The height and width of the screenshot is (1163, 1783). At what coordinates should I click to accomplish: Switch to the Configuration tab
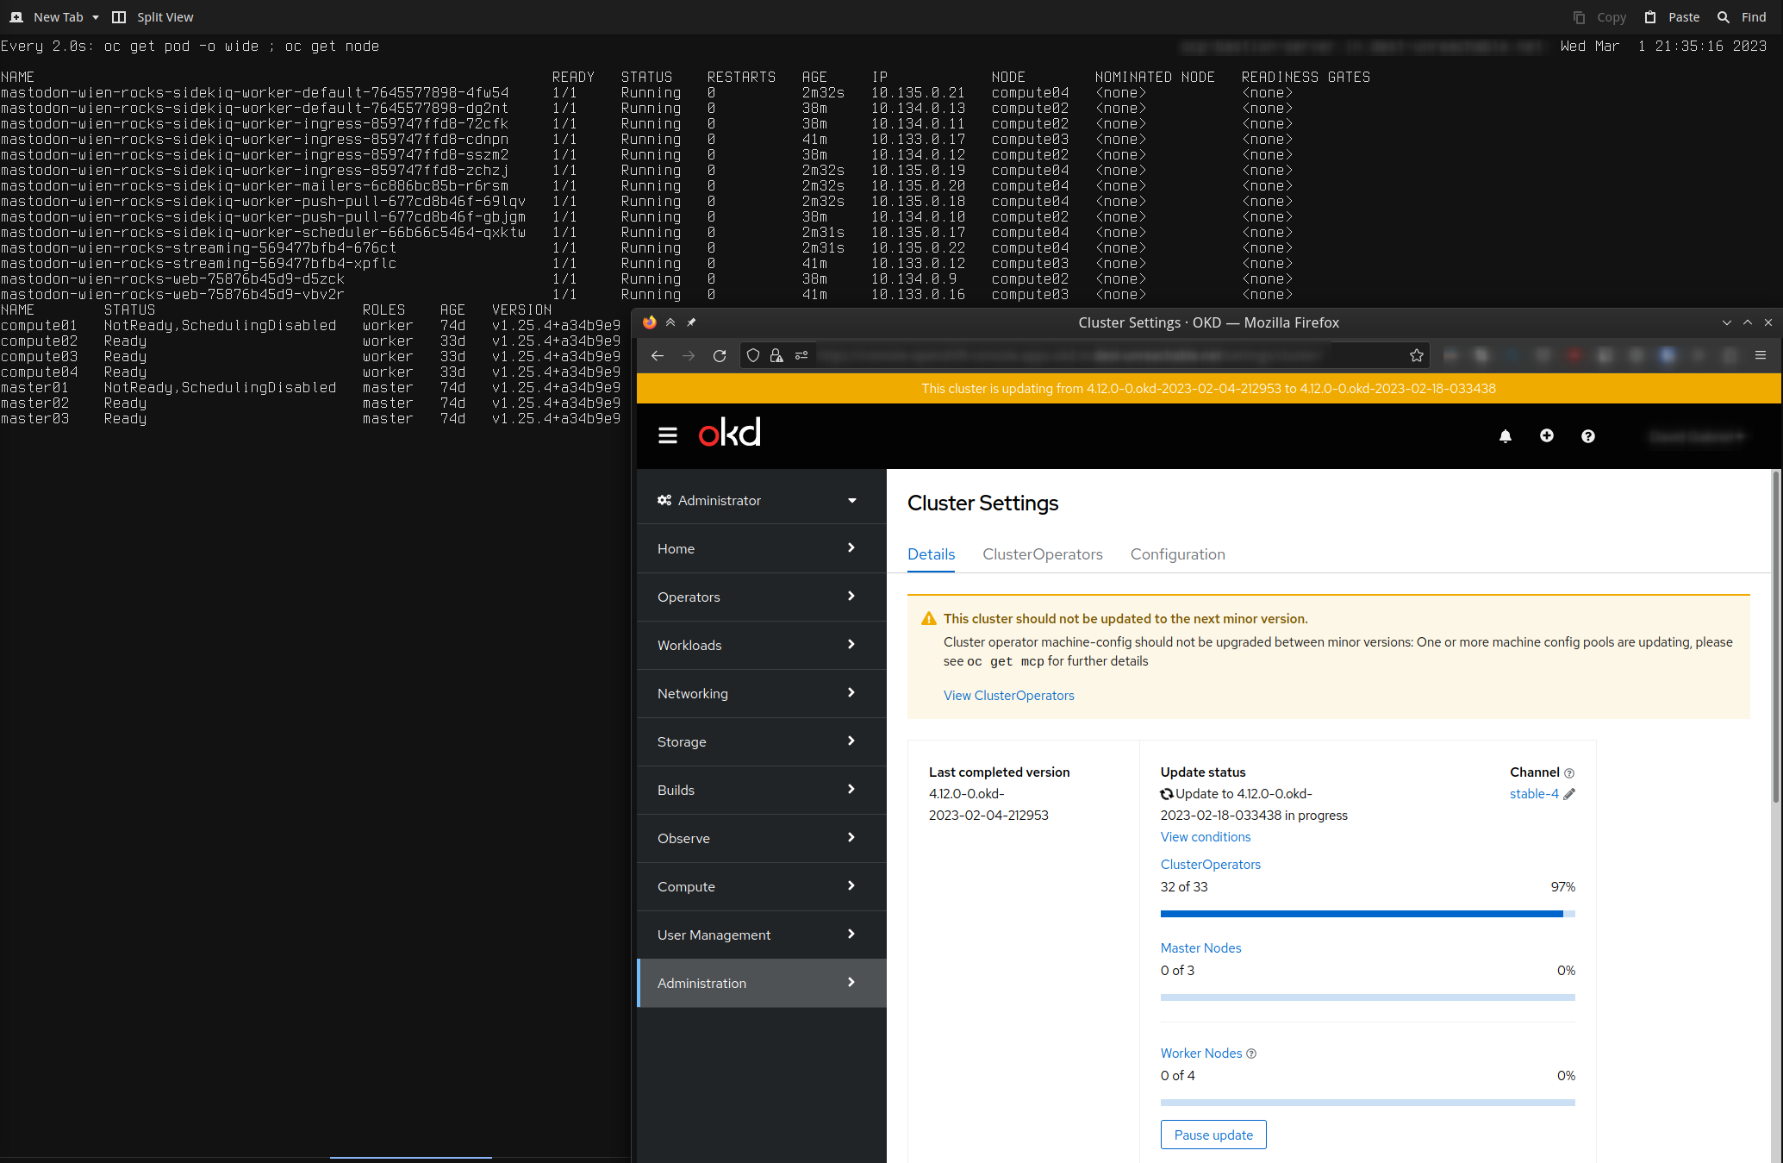(1177, 554)
